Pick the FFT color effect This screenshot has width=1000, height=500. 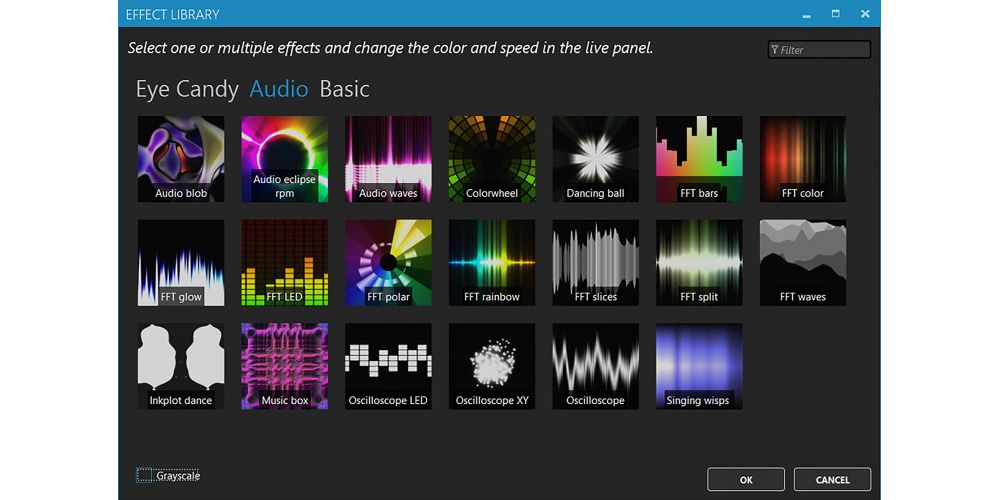click(x=803, y=159)
